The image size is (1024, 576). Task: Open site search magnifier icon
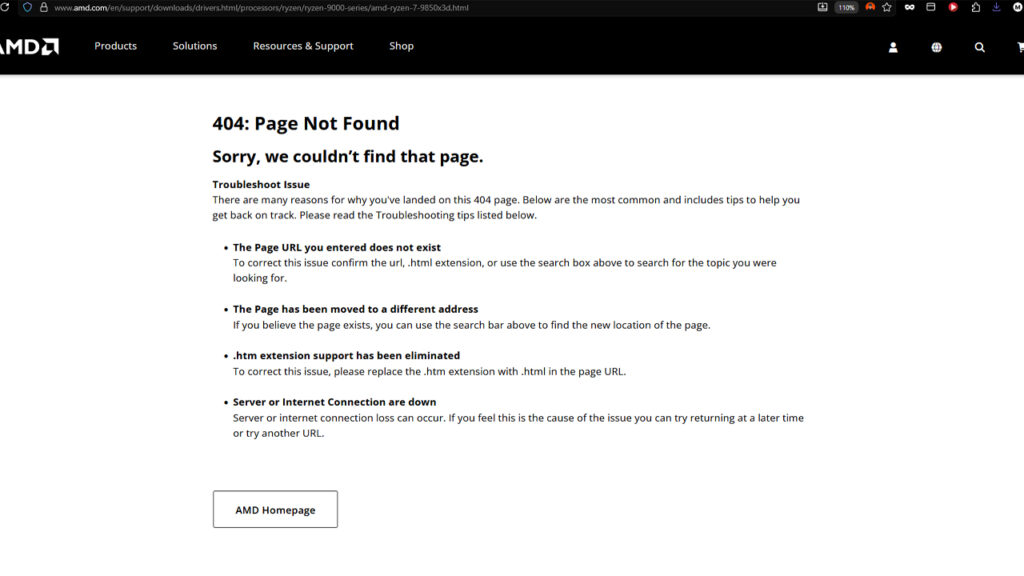coord(979,47)
